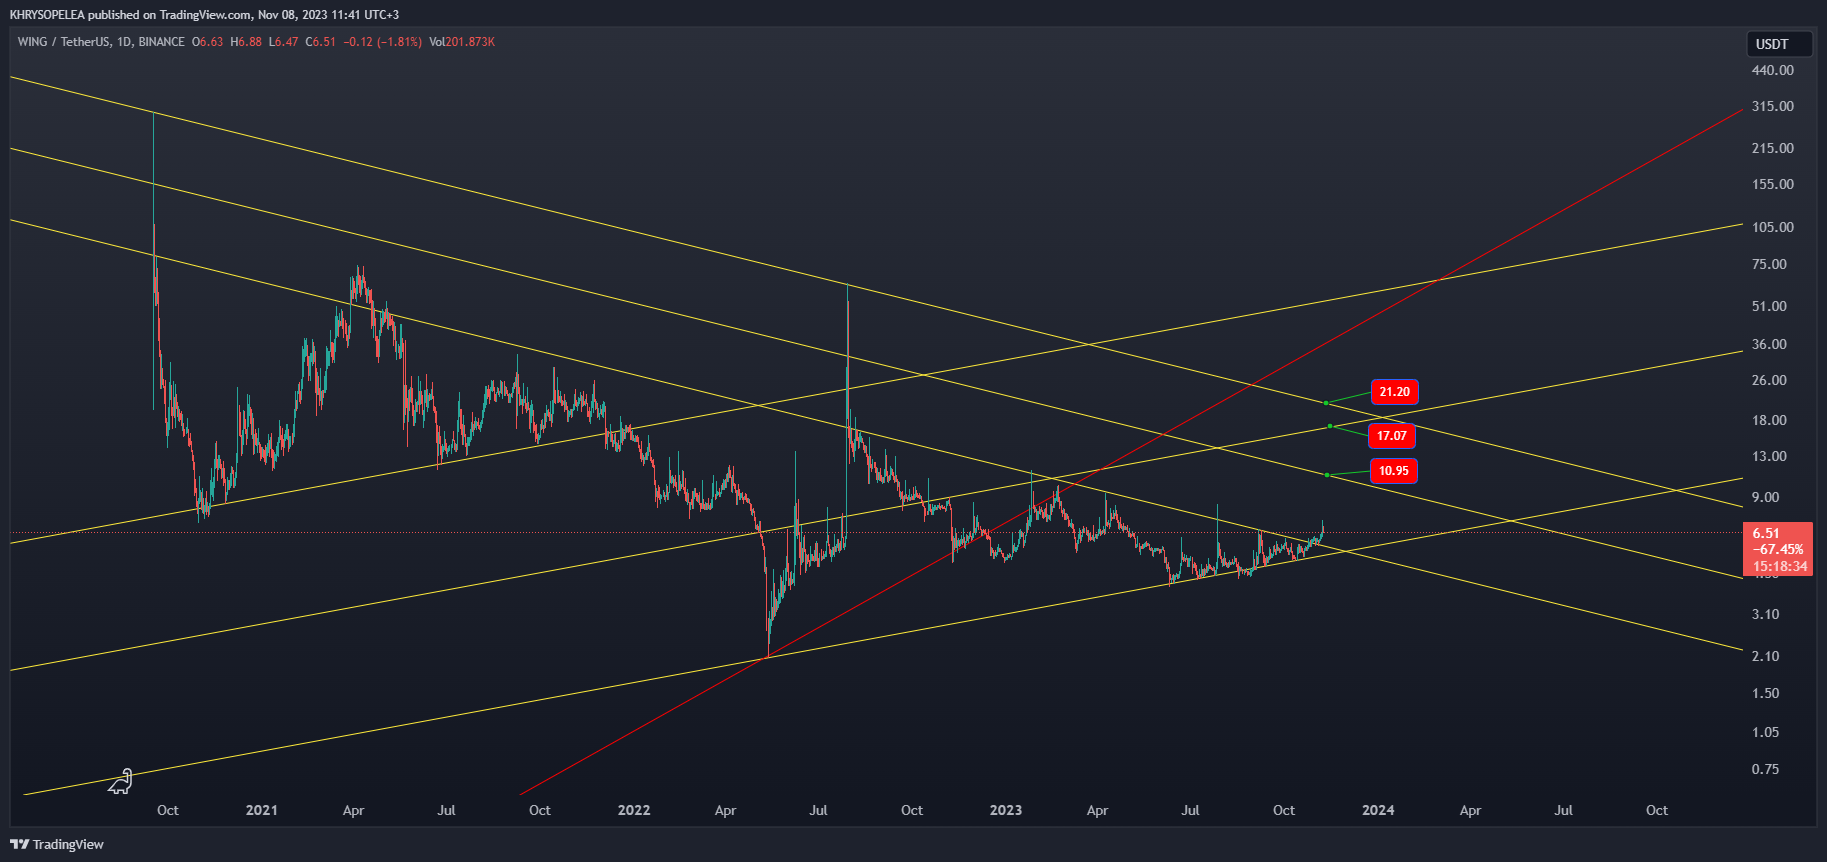
Task: Click the volume value Vol201.873K
Action: tap(462, 42)
